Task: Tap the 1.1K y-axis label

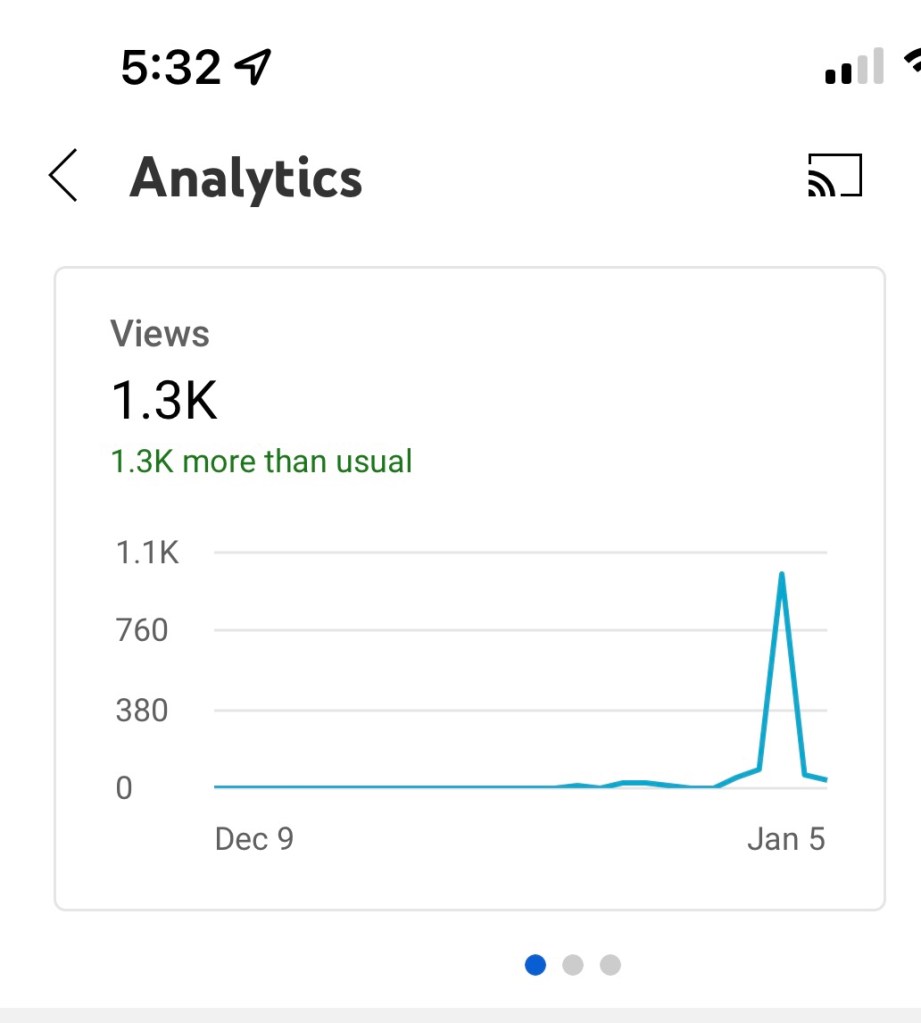Action: [x=147, y=552]
